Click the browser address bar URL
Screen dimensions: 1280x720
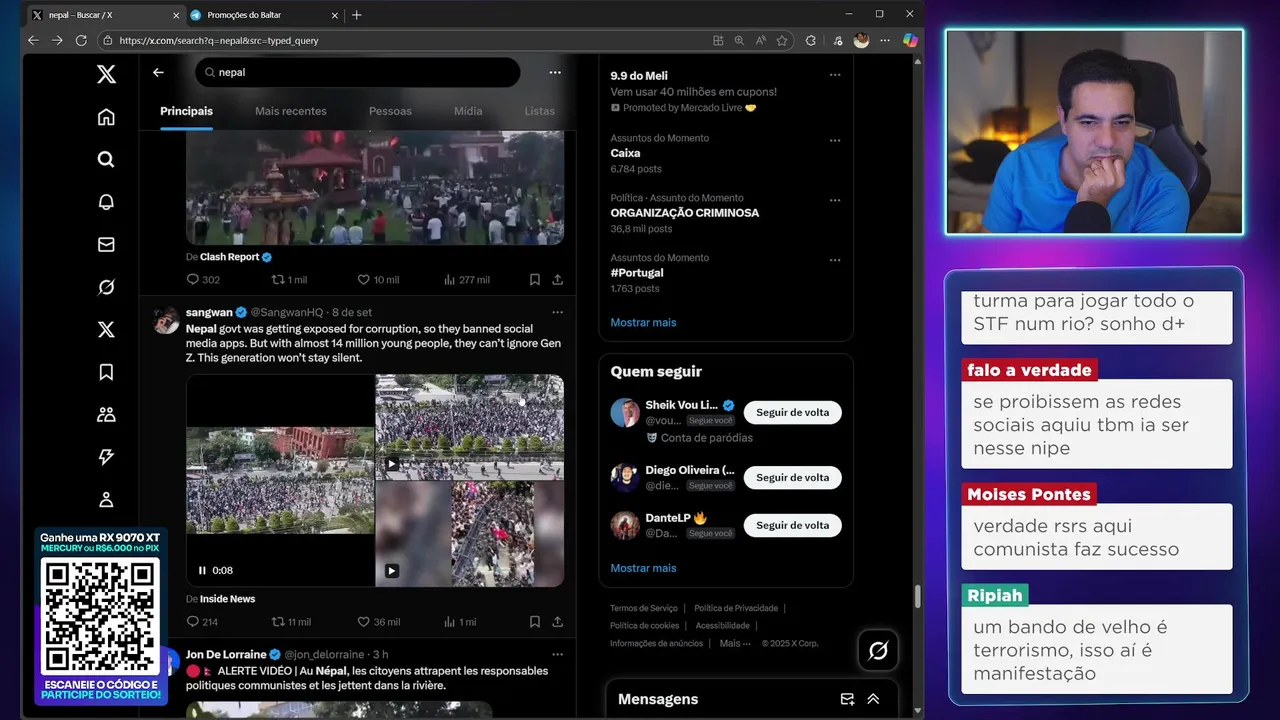[218, 40]
